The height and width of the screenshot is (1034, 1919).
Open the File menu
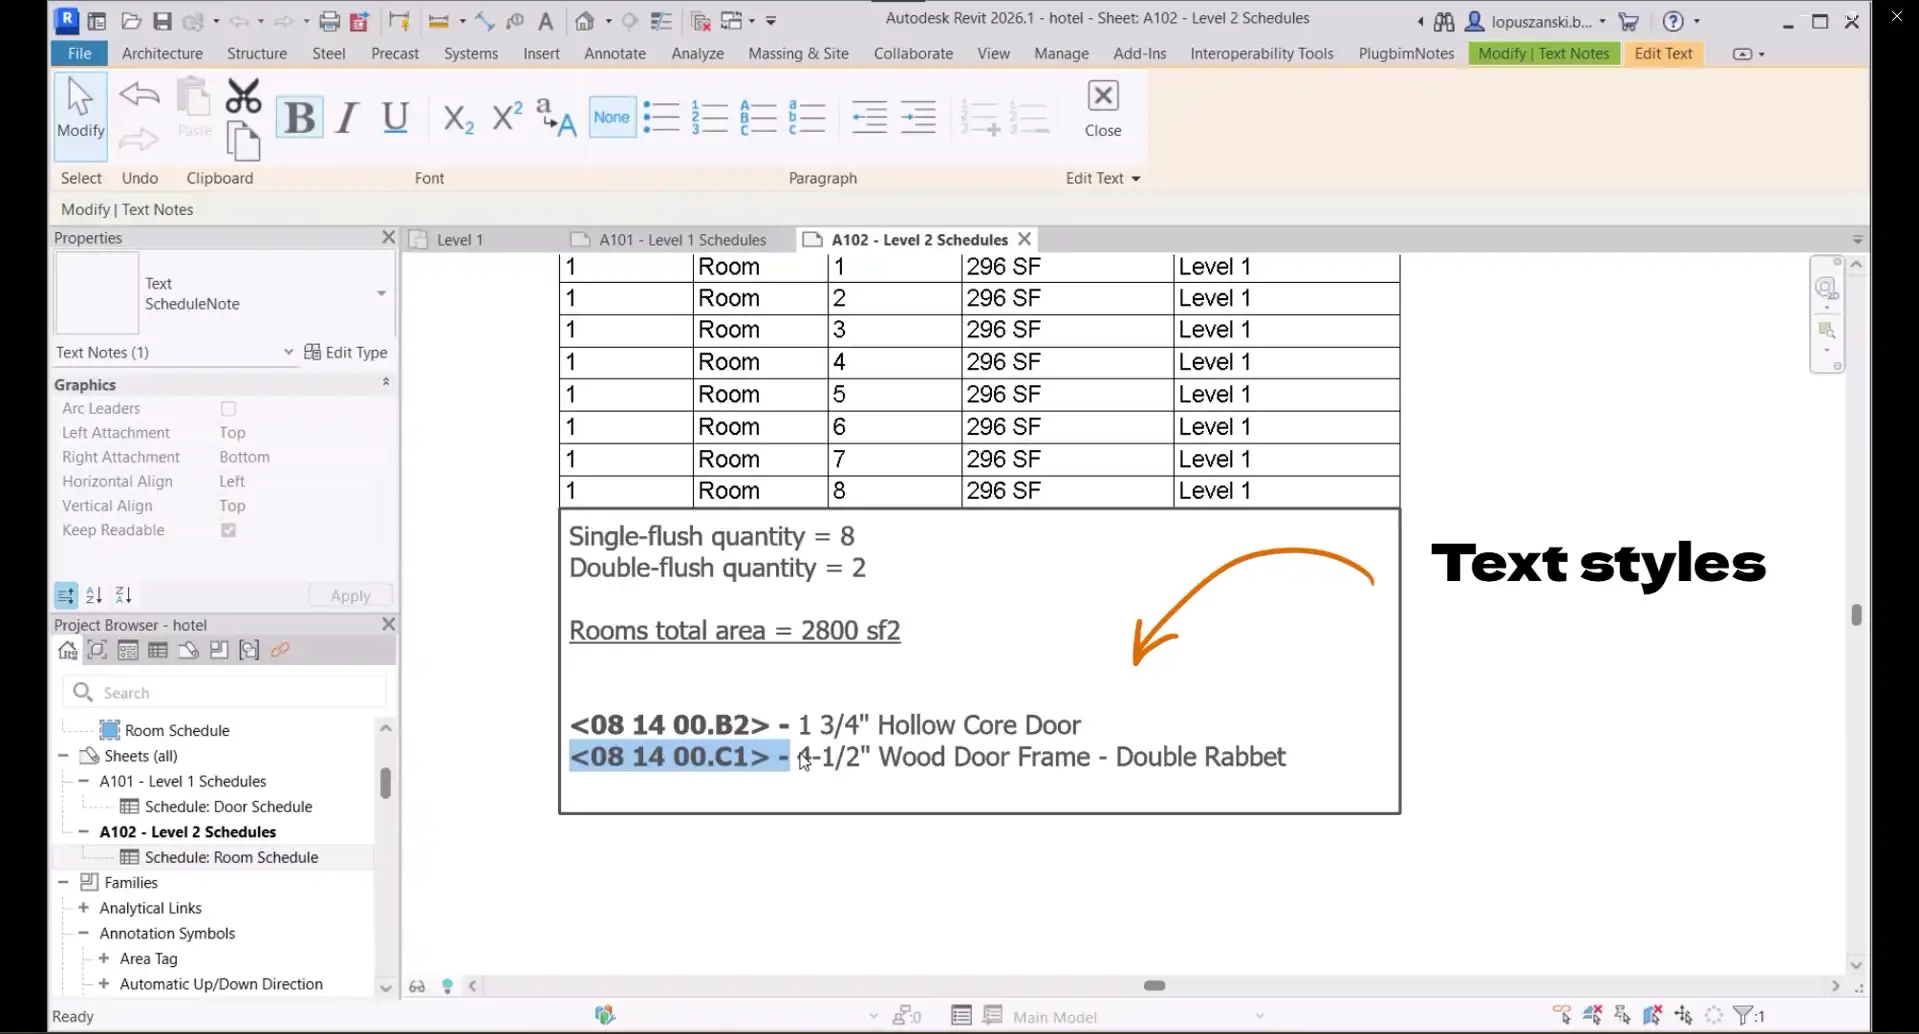79,53
